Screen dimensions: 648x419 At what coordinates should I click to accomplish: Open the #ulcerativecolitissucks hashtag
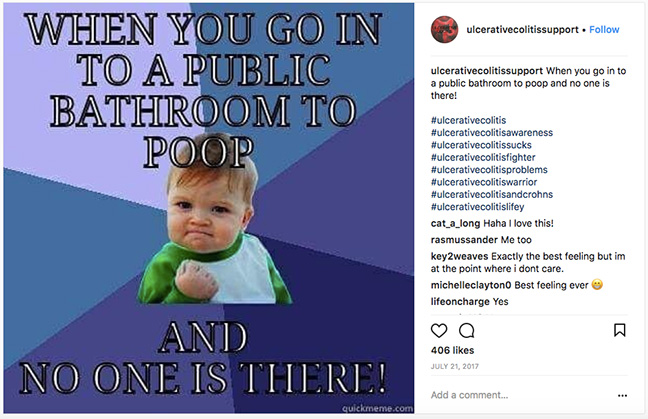(481, 145)
